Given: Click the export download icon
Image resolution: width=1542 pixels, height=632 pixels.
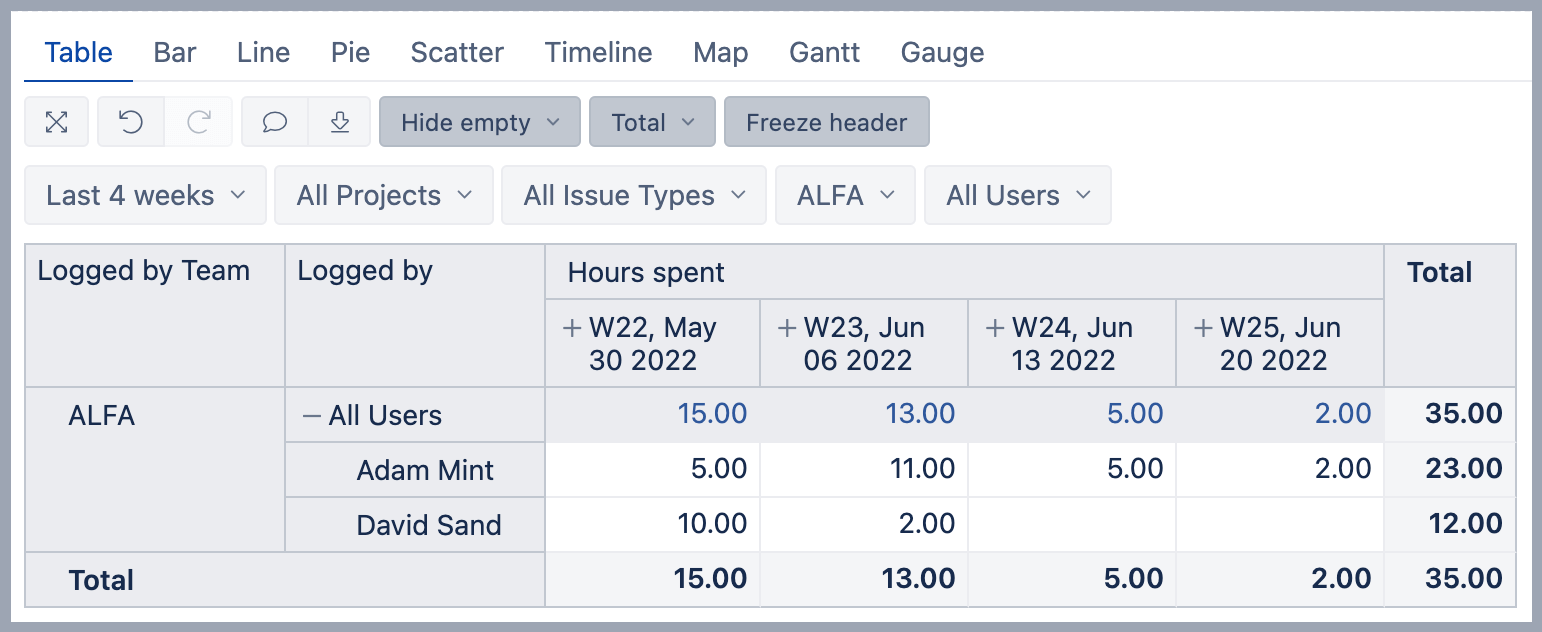Looking at the screenshot, I should pyautogui.click(x=340, y=122).
